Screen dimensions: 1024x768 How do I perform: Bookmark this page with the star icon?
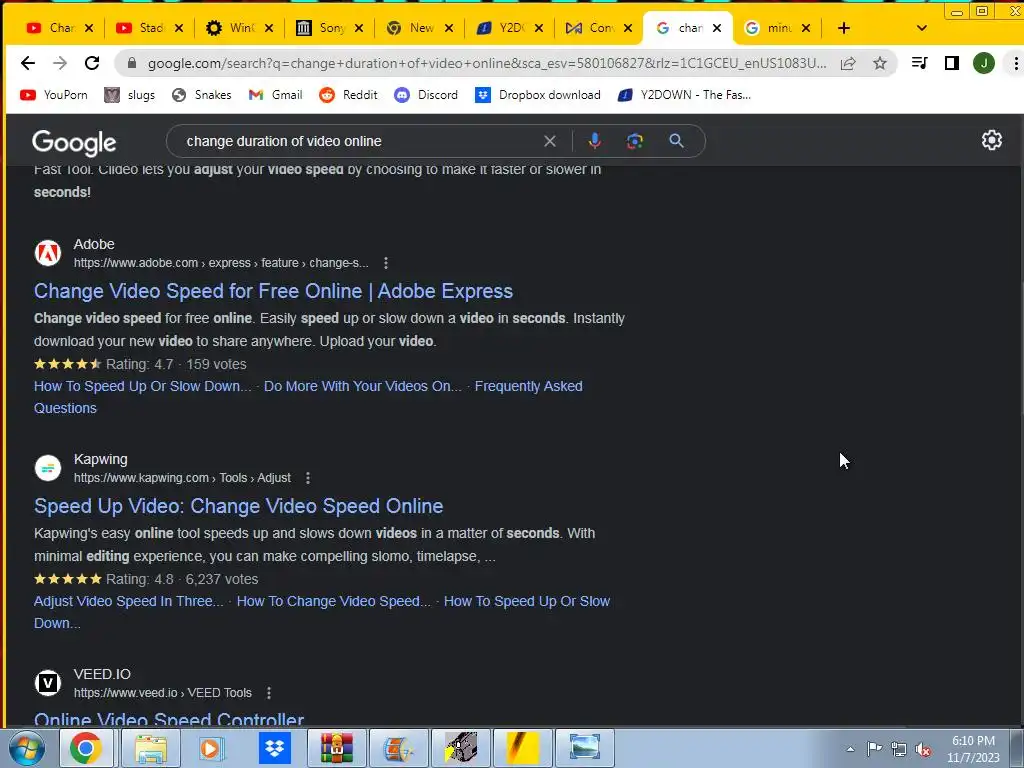[880, 63]
